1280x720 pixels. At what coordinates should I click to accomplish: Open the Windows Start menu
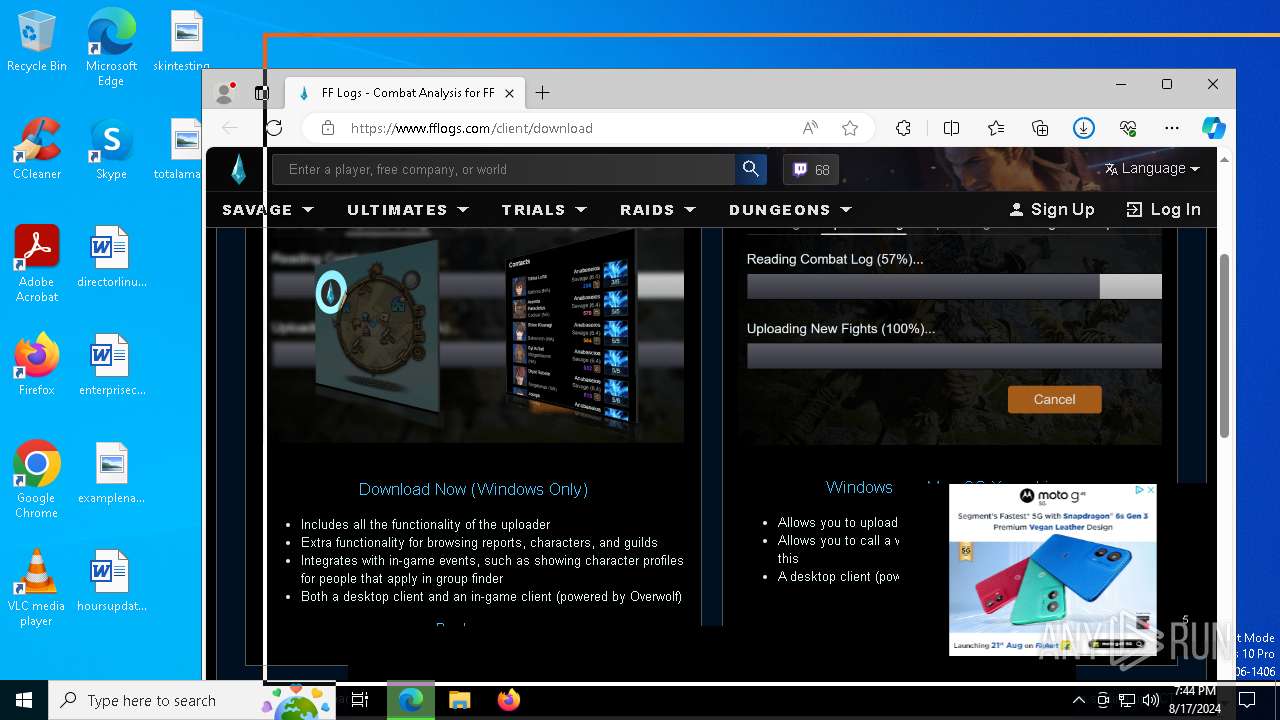tap(24, 700)
